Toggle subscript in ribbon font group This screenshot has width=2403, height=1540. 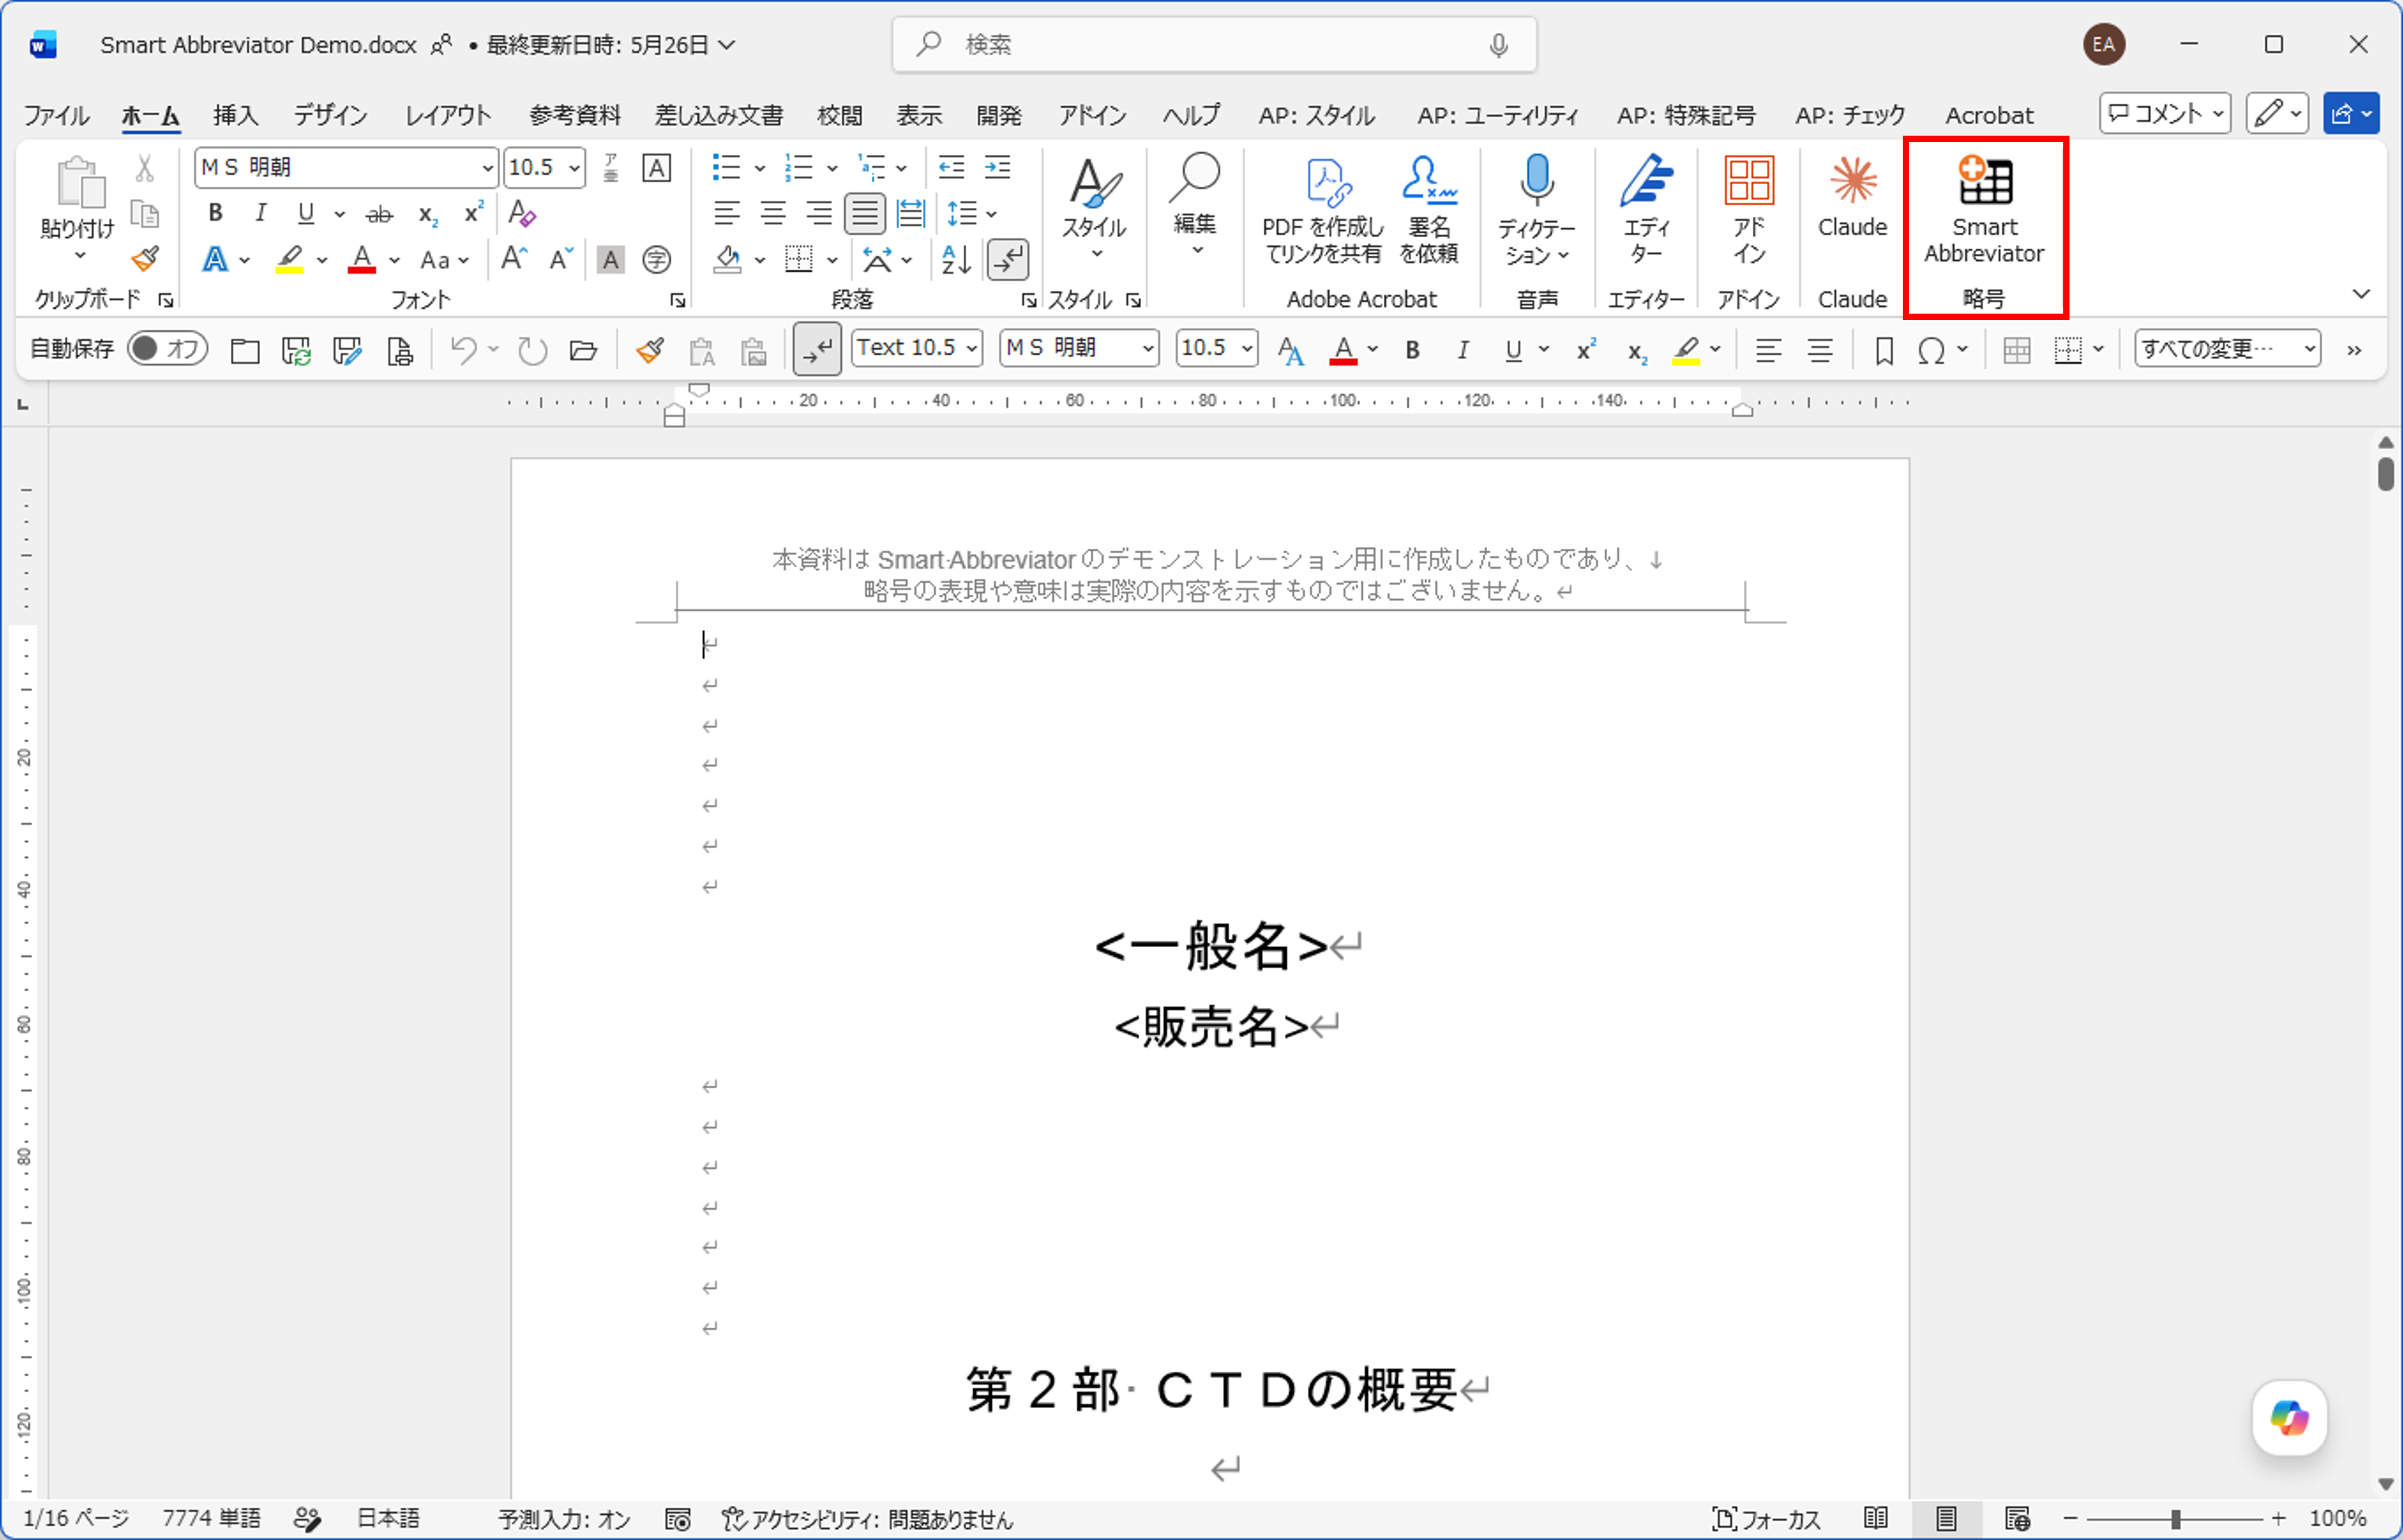click(x=428, y=214)
